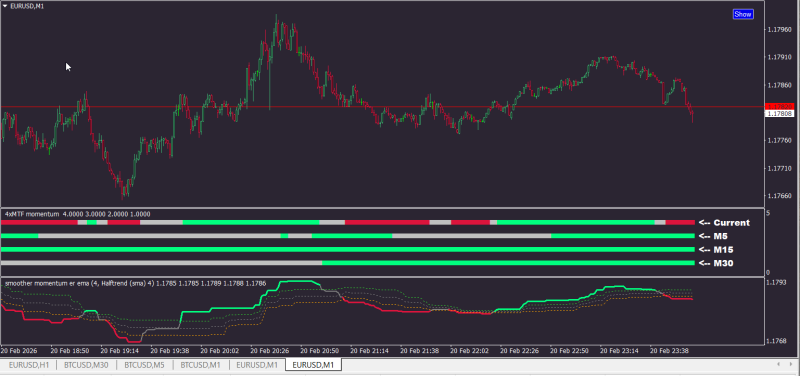This screenshot has width=800, height=376.
Task: Click the "20 Feb 20:02" time label
Action: point(220,351)
